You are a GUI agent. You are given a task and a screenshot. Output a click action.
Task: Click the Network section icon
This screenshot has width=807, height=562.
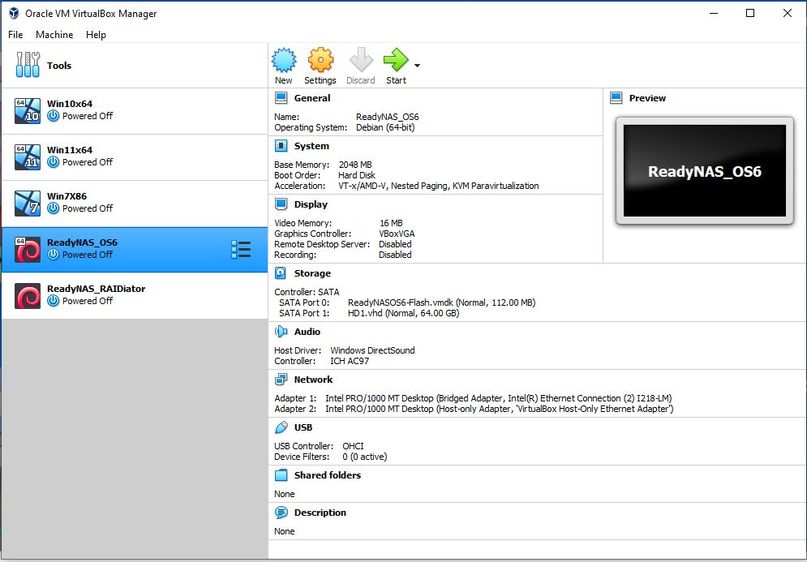pos(281,380)
